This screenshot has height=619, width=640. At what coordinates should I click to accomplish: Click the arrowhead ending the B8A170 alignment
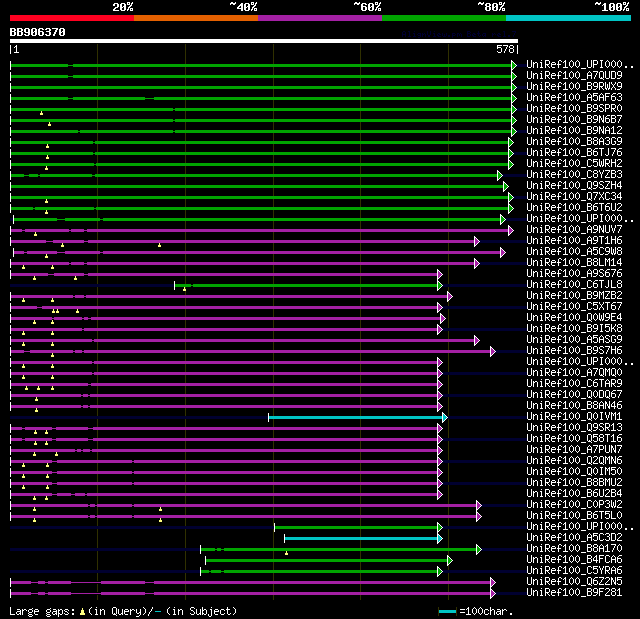coord(479,550)
